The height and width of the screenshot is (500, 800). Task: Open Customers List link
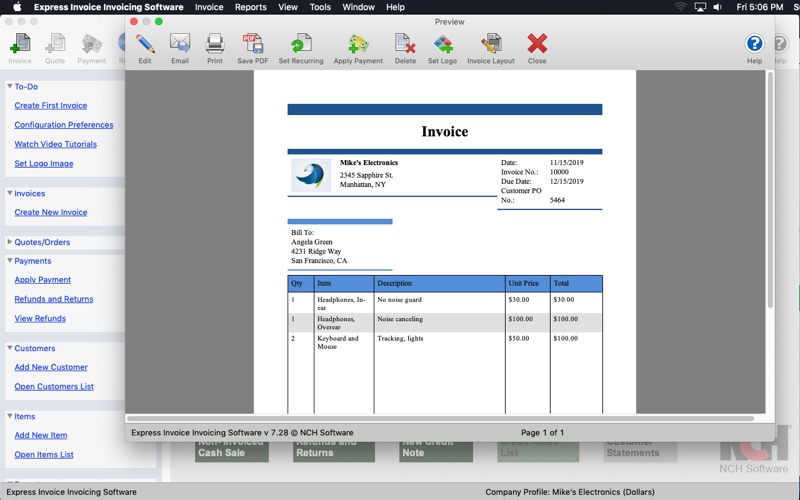[x=54, y=386]
